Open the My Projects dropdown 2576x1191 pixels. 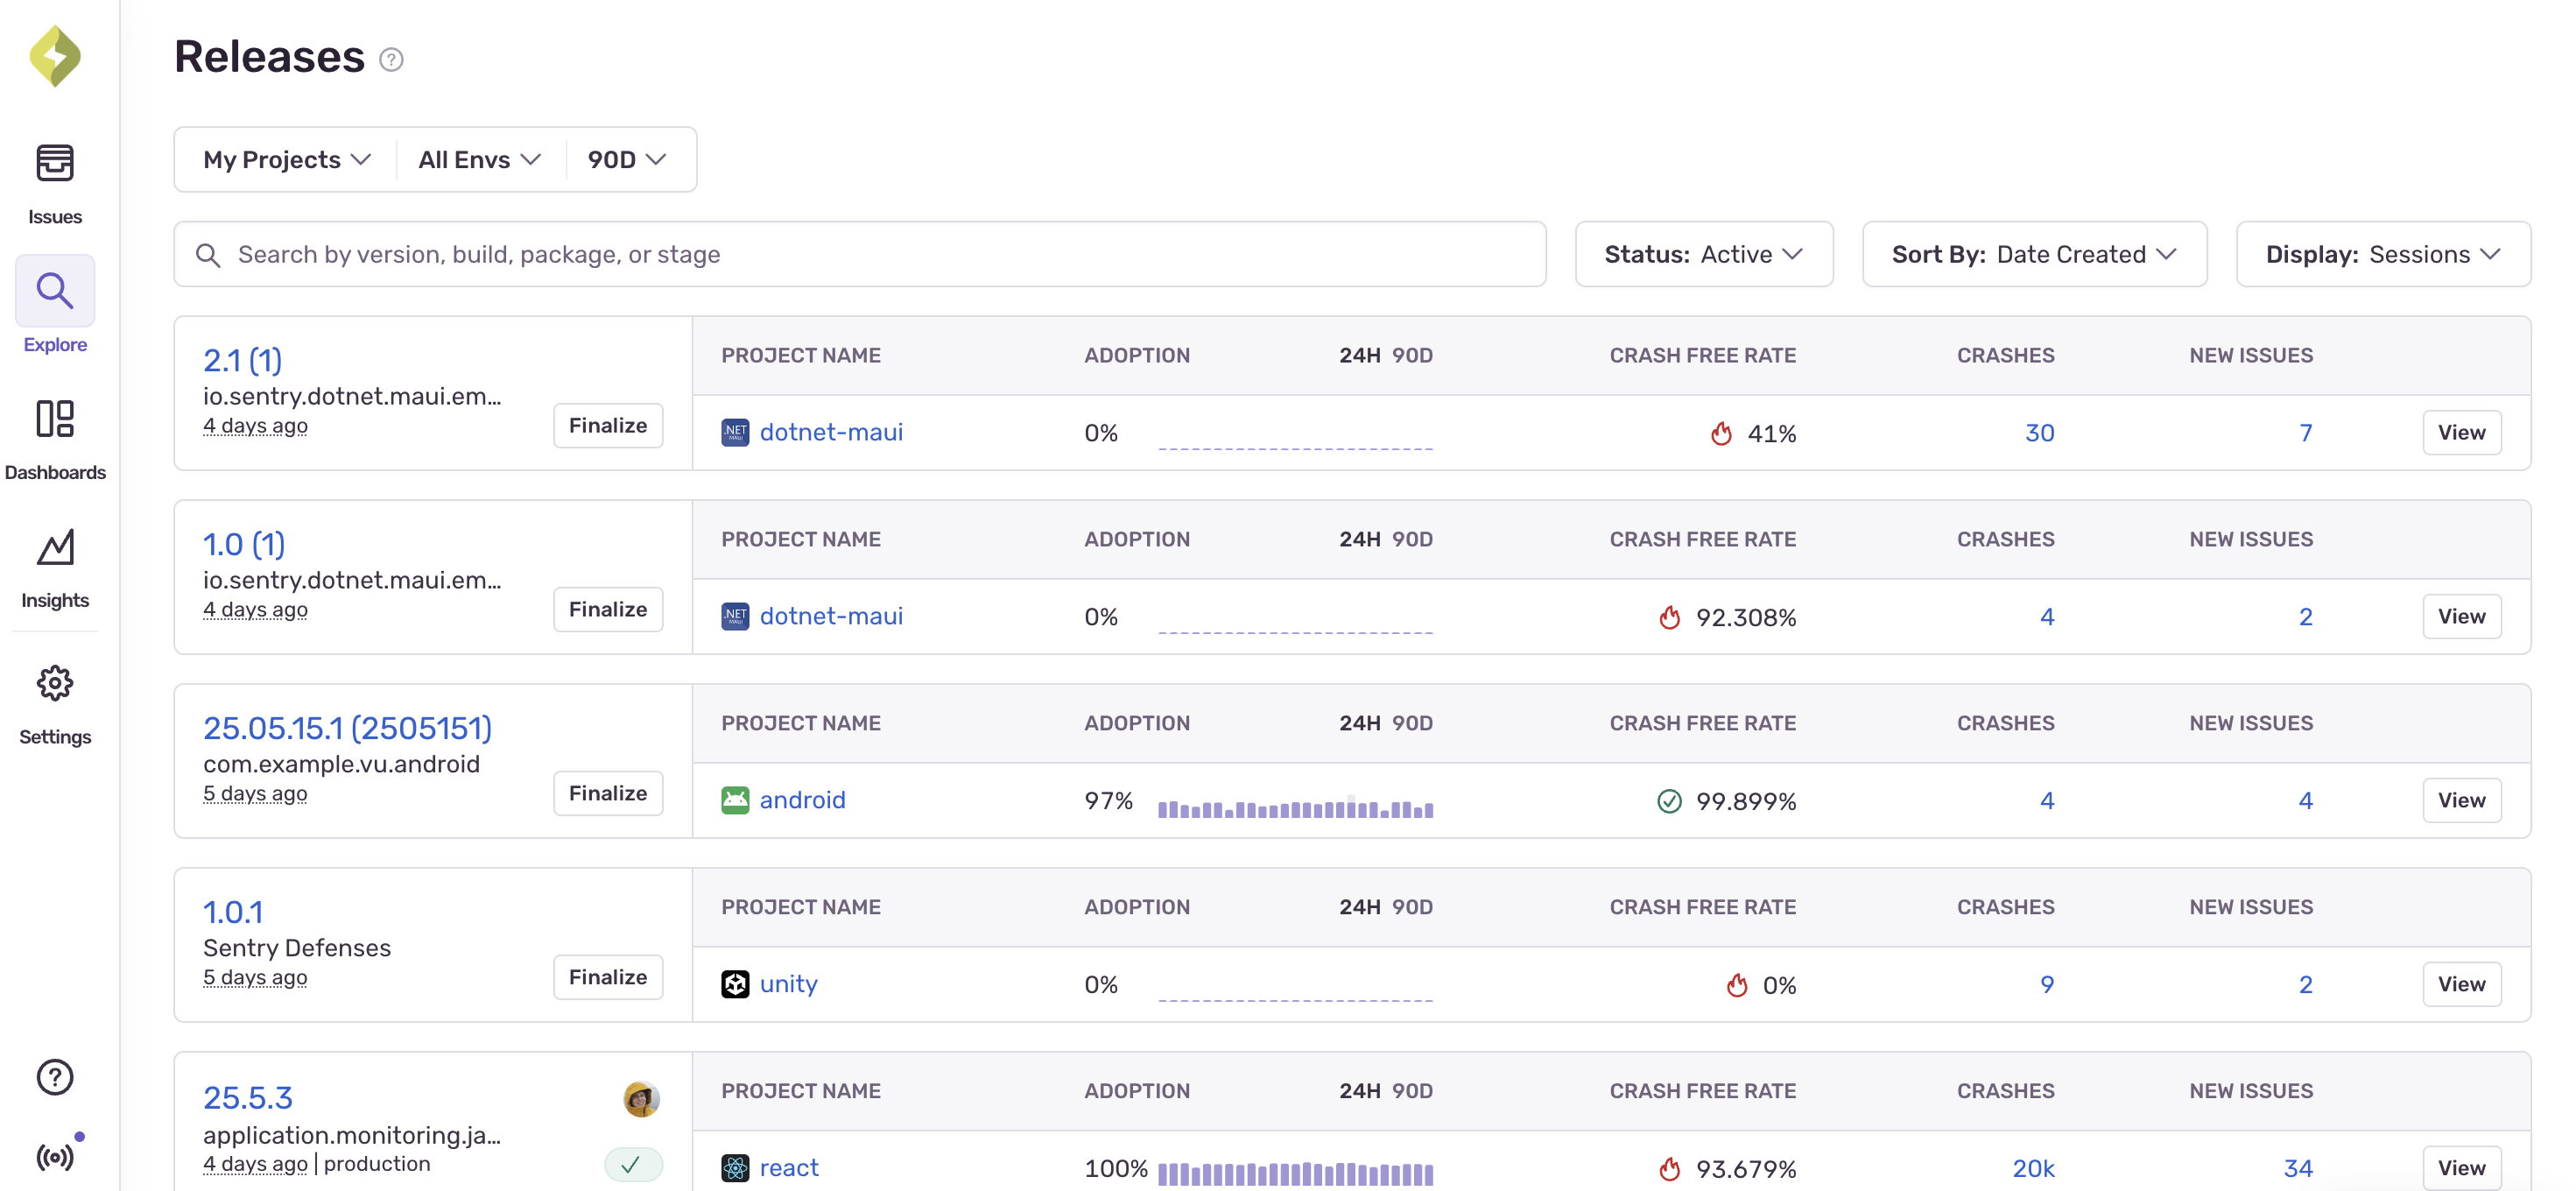(x=286, y=158)
